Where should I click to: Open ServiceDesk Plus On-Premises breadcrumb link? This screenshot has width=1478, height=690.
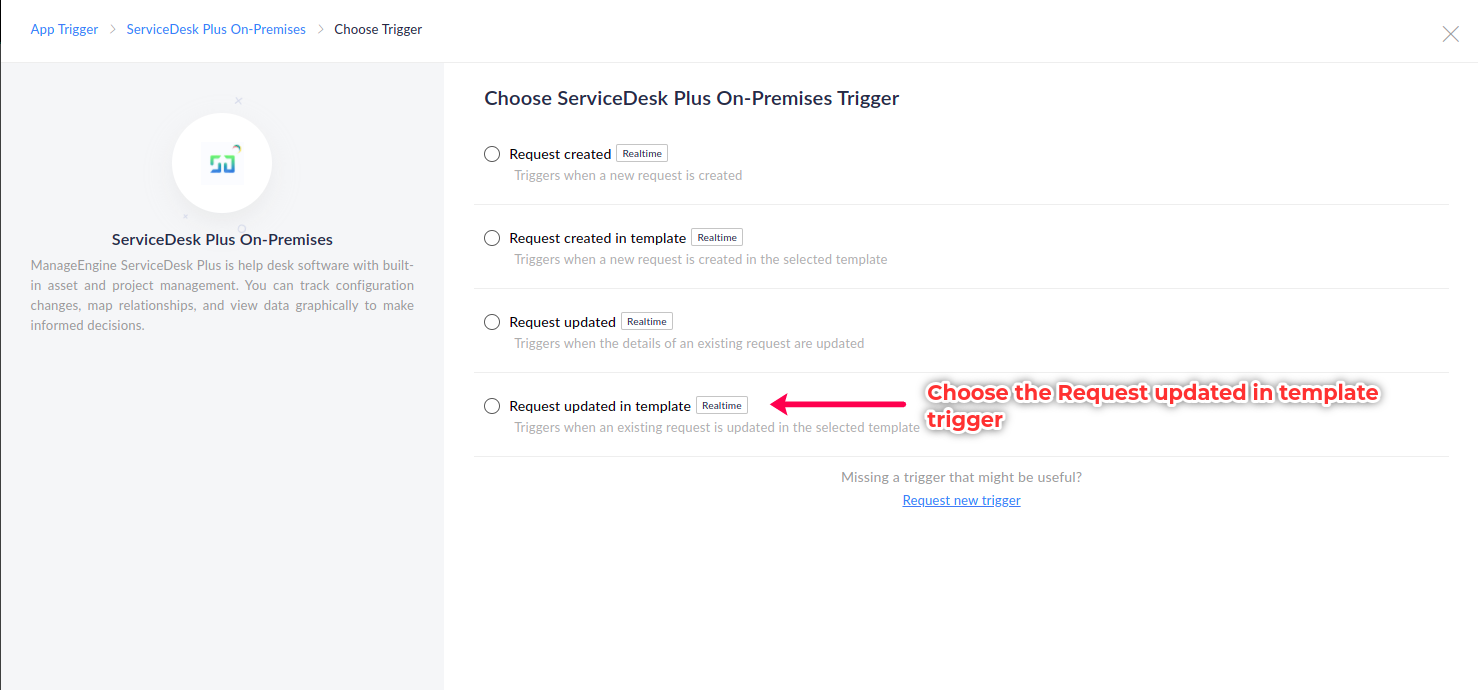216,30
